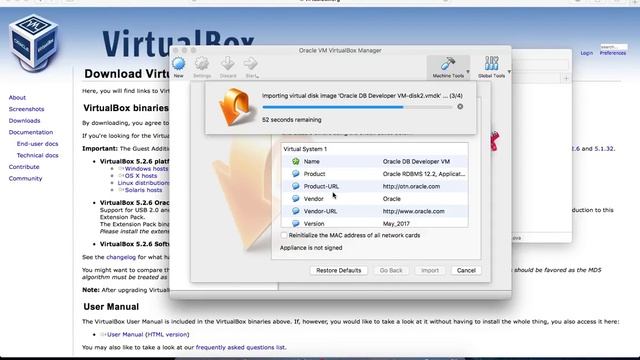Open the Community sidebar link
The image size is (640, 360).
point(25,178)
